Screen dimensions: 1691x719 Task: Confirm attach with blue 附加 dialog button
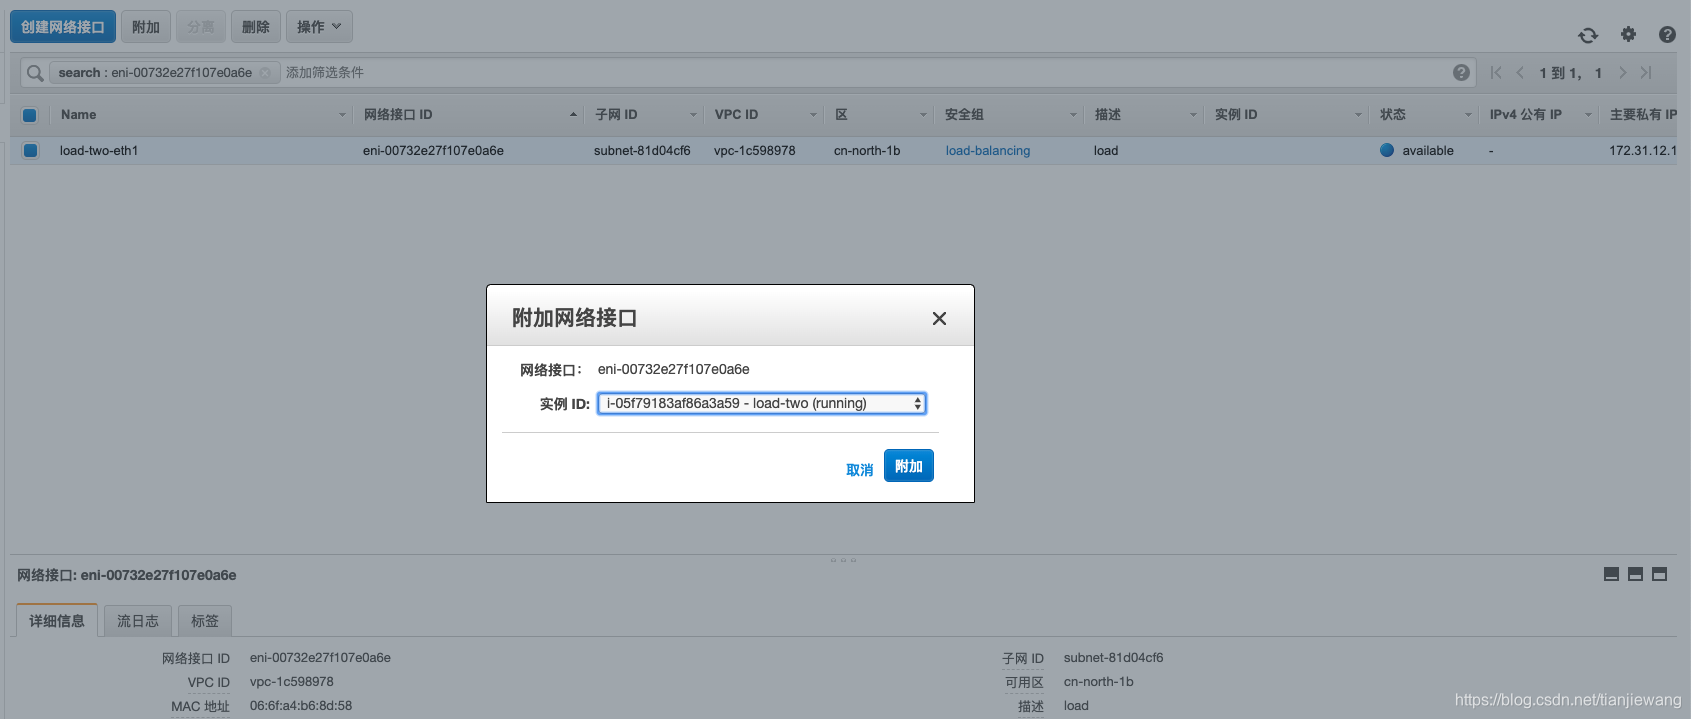[909, 466]
